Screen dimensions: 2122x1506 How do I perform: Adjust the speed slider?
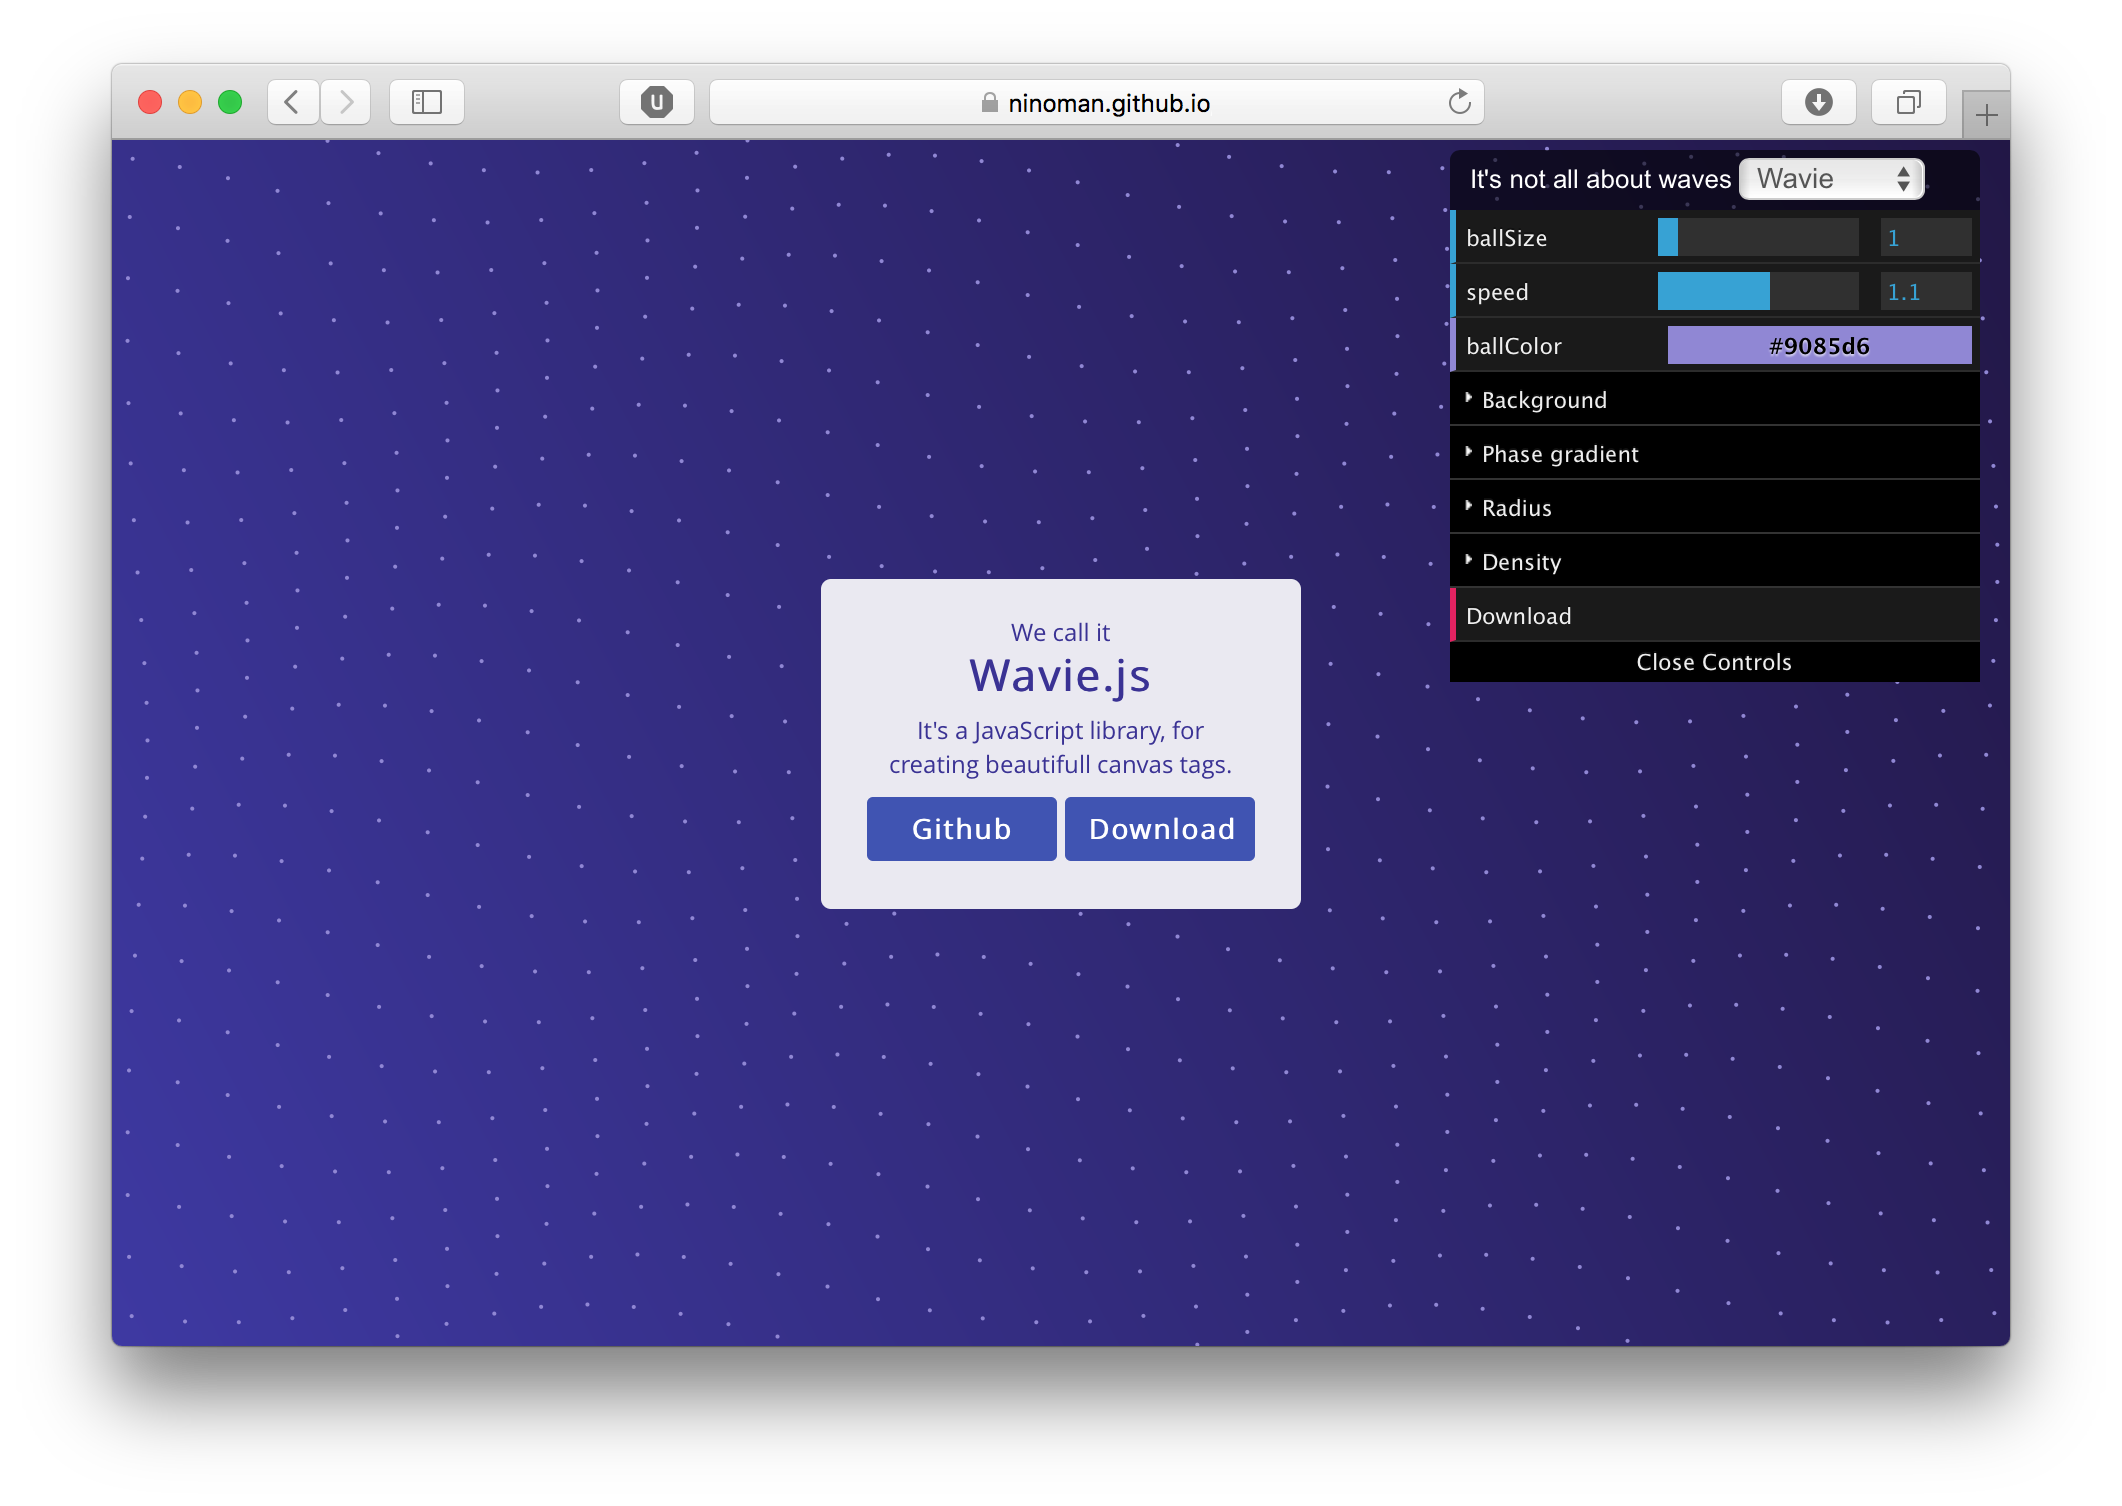coord(1757,291)
